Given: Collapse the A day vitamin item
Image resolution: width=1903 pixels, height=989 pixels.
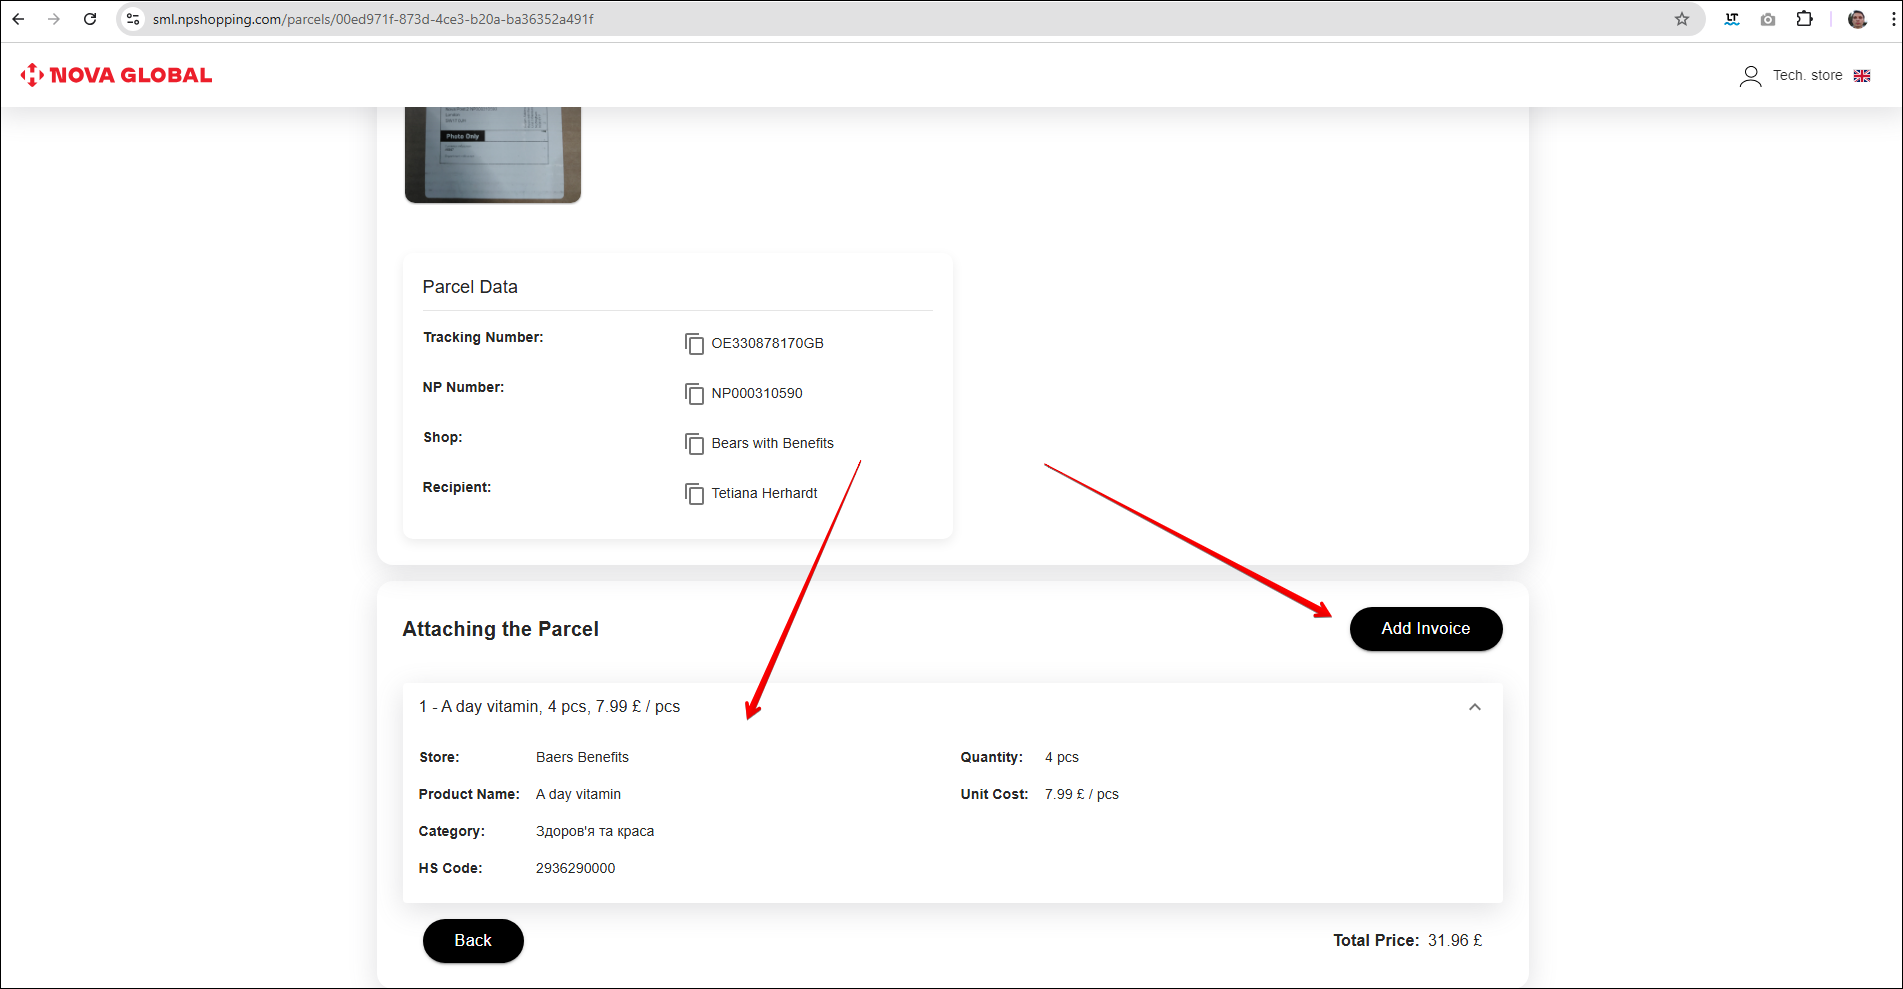Looking at the screenshot, I should click(1474, 707).
